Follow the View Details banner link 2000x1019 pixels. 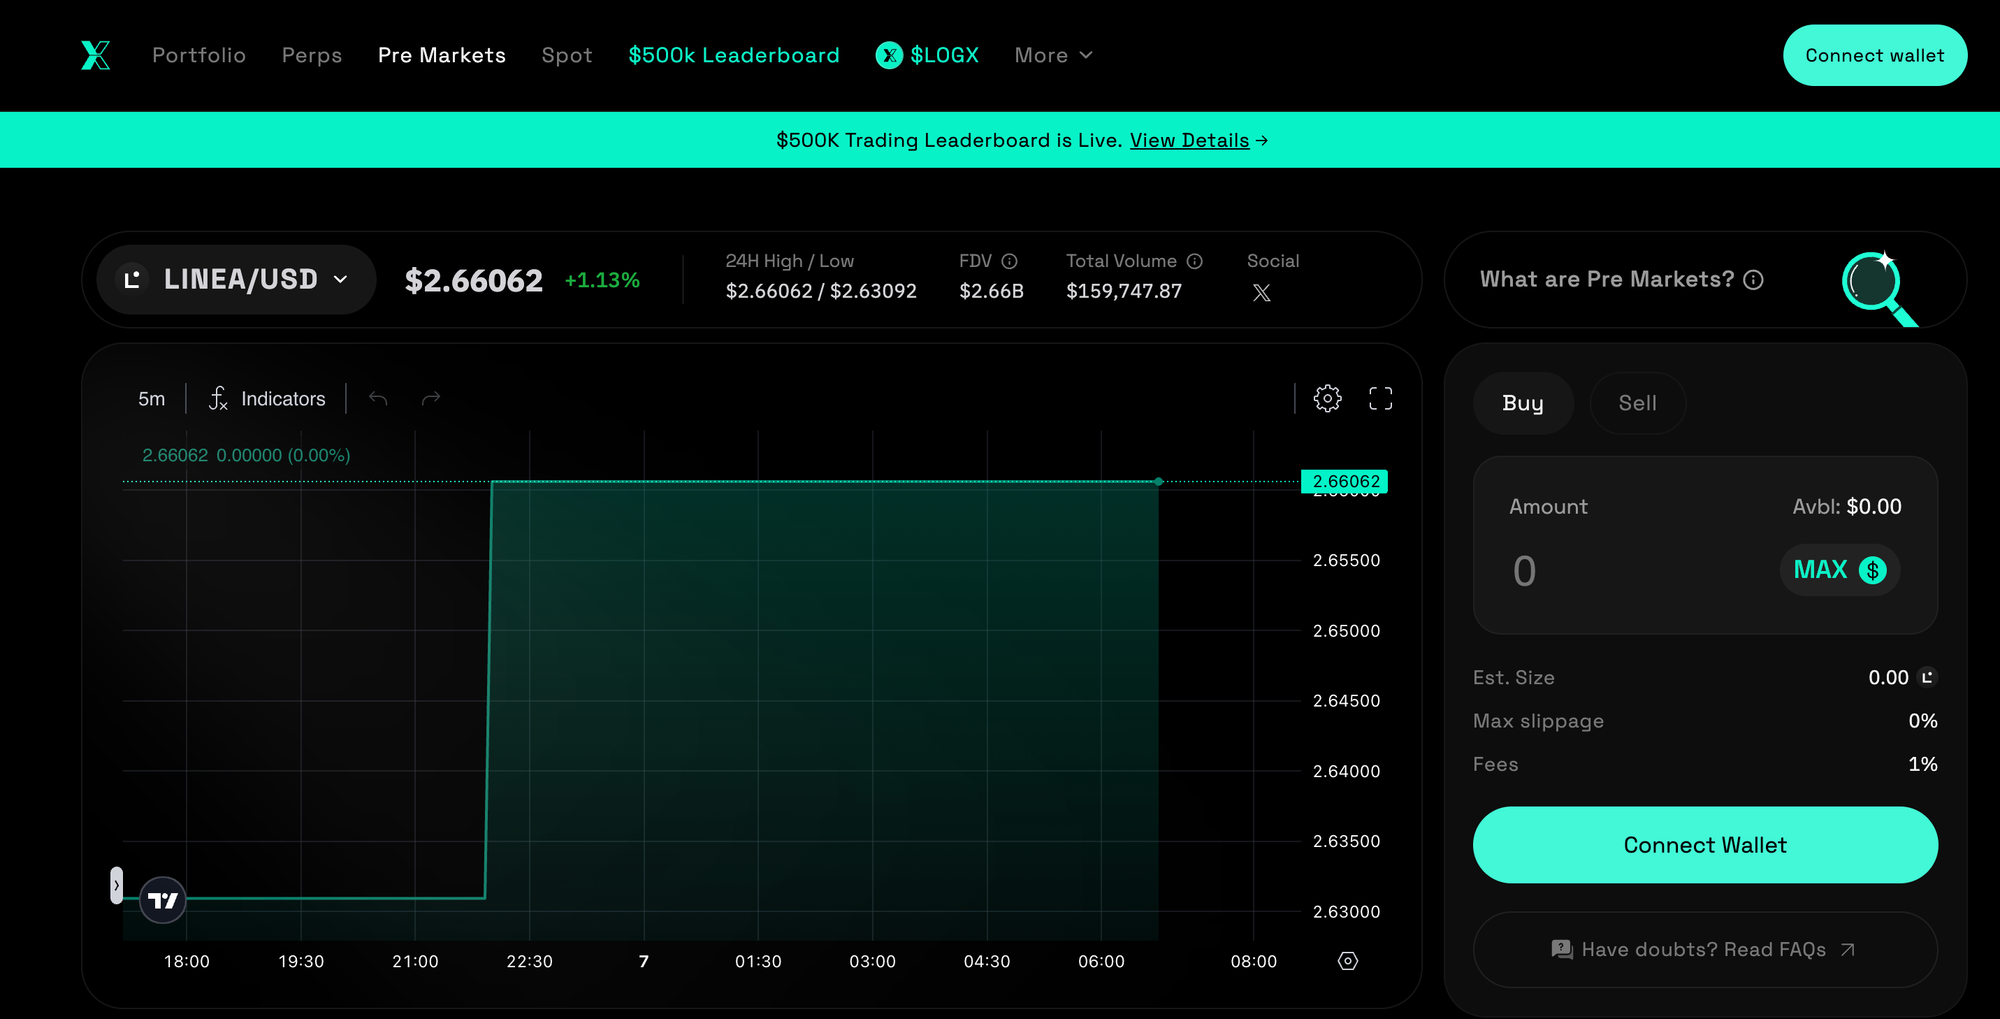pos(1189,140)
